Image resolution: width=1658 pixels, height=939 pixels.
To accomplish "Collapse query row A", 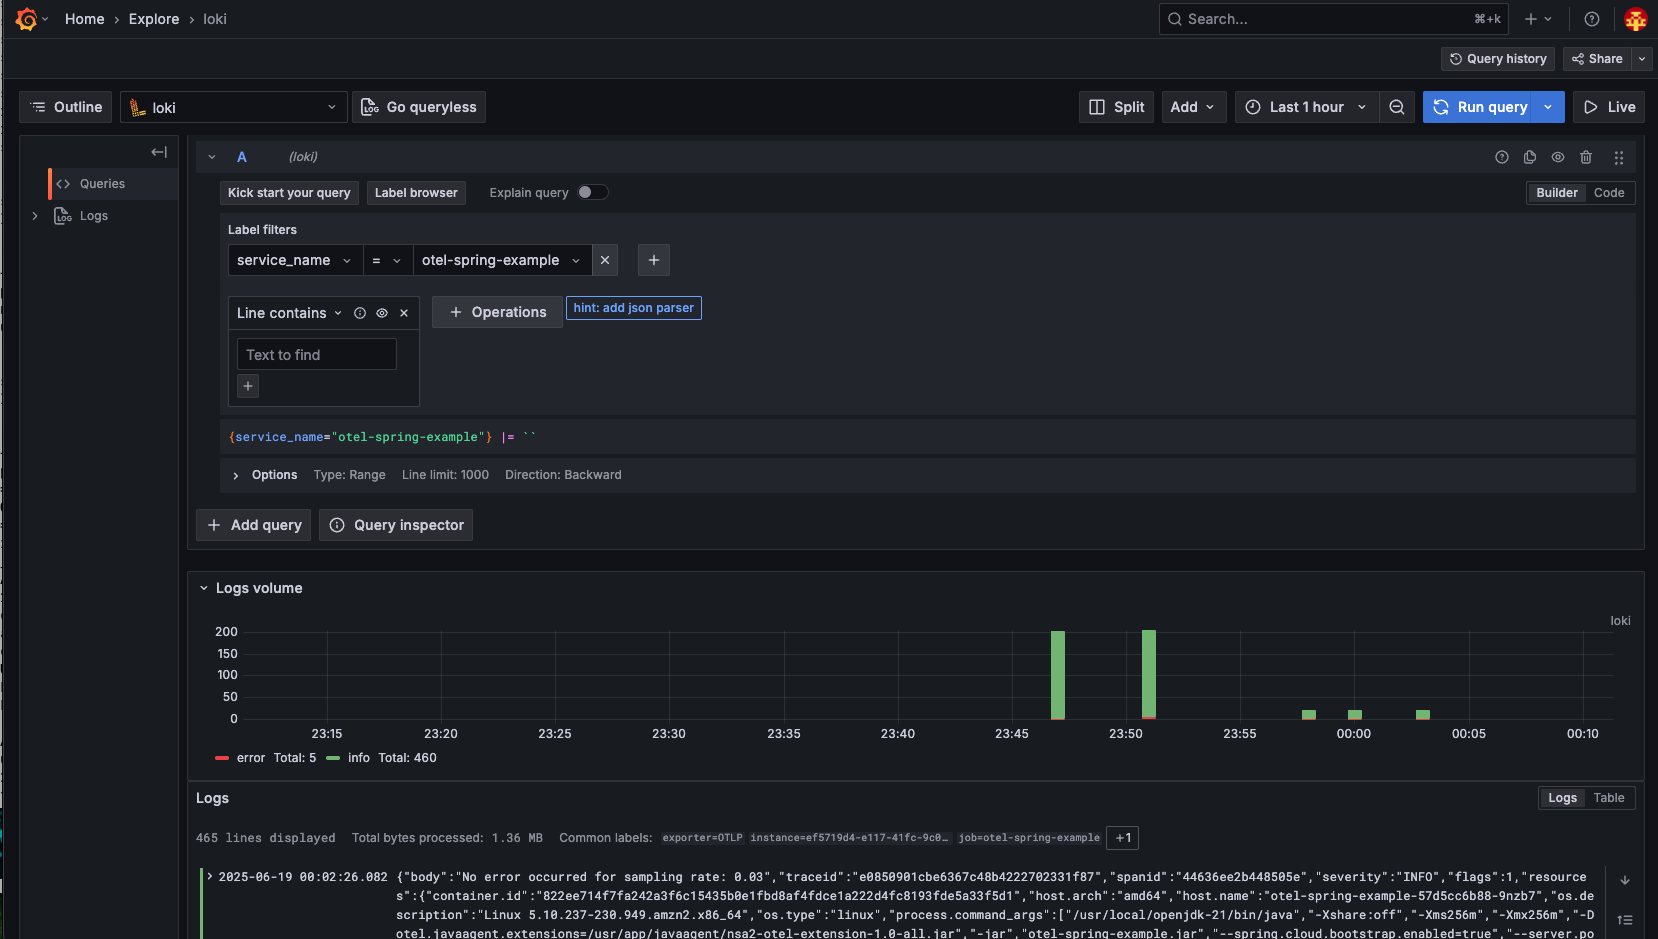I will (212, 157).
